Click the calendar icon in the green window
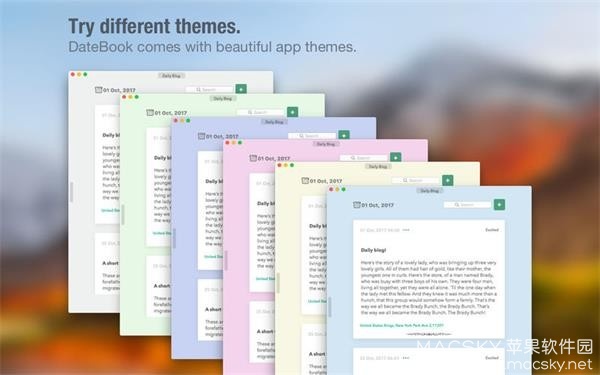The height and width of the screenshot is (375, 600). pos(150,112)
